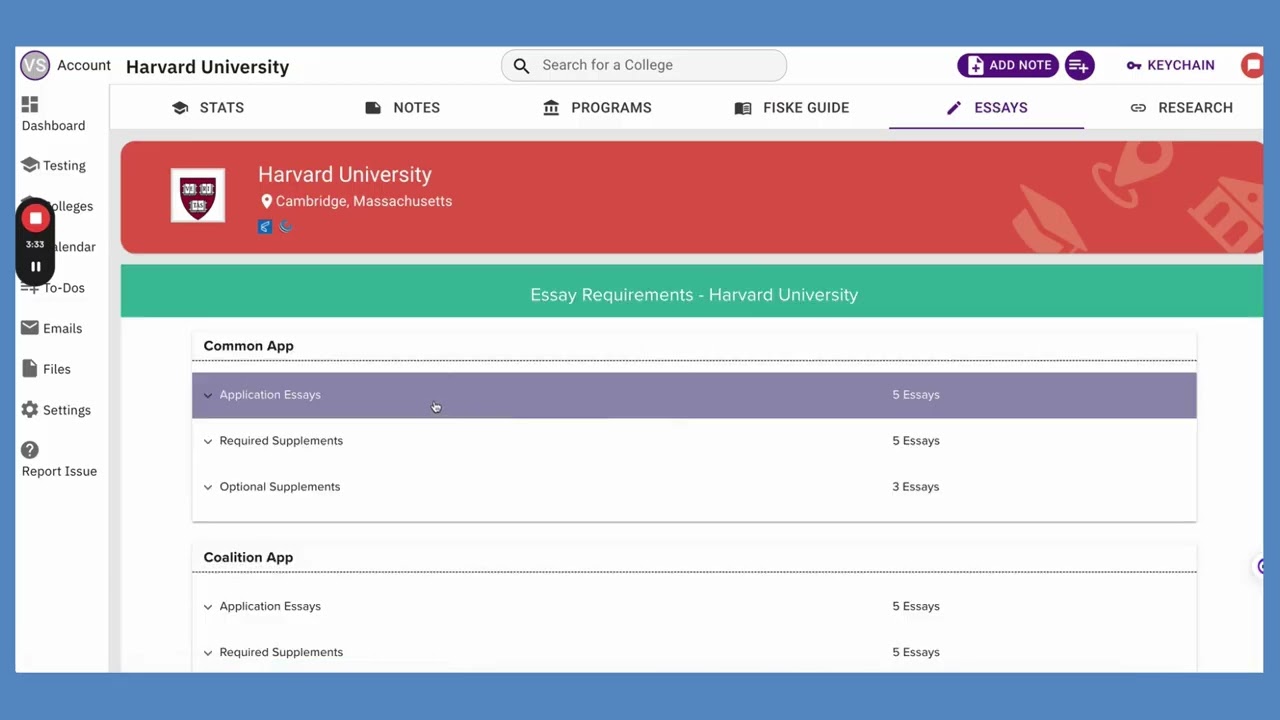Screen dimensions: 1280x720
Task: Expand Common App Application Essays chevron
Action: click(x=208, y=395)
